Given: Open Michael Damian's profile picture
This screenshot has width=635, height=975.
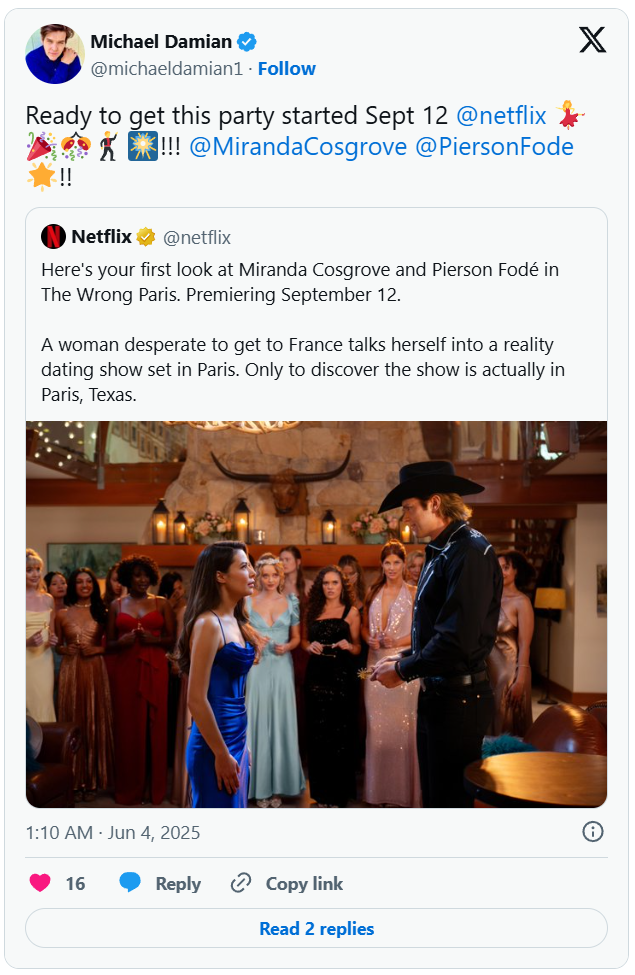Looking at the screenshot, I should pyautogui.click(x=54, y=54).
